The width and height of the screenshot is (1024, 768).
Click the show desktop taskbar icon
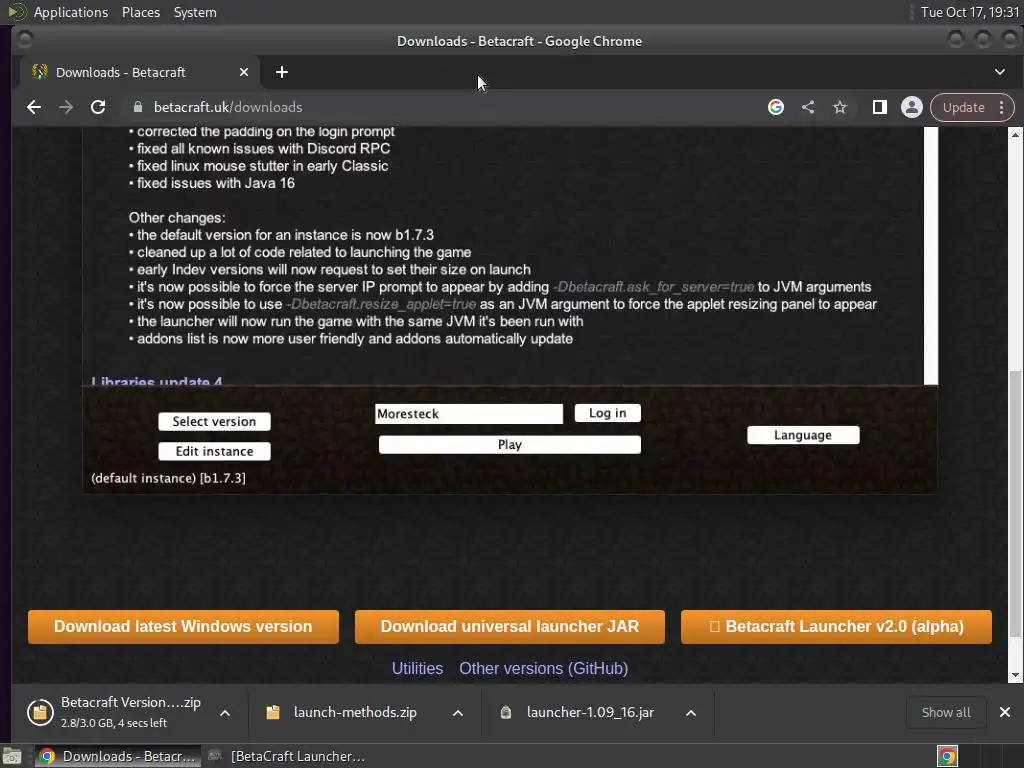click(x=12, y=756)
